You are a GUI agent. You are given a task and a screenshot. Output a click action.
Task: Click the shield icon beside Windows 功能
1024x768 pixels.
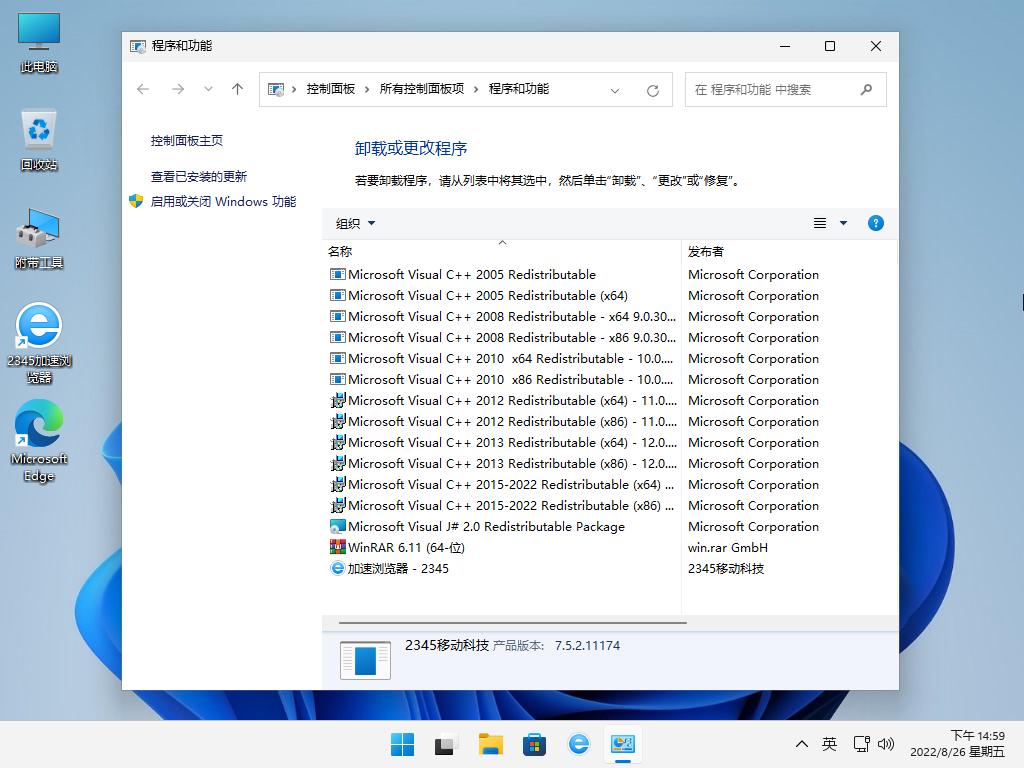(x=136, y=201)
